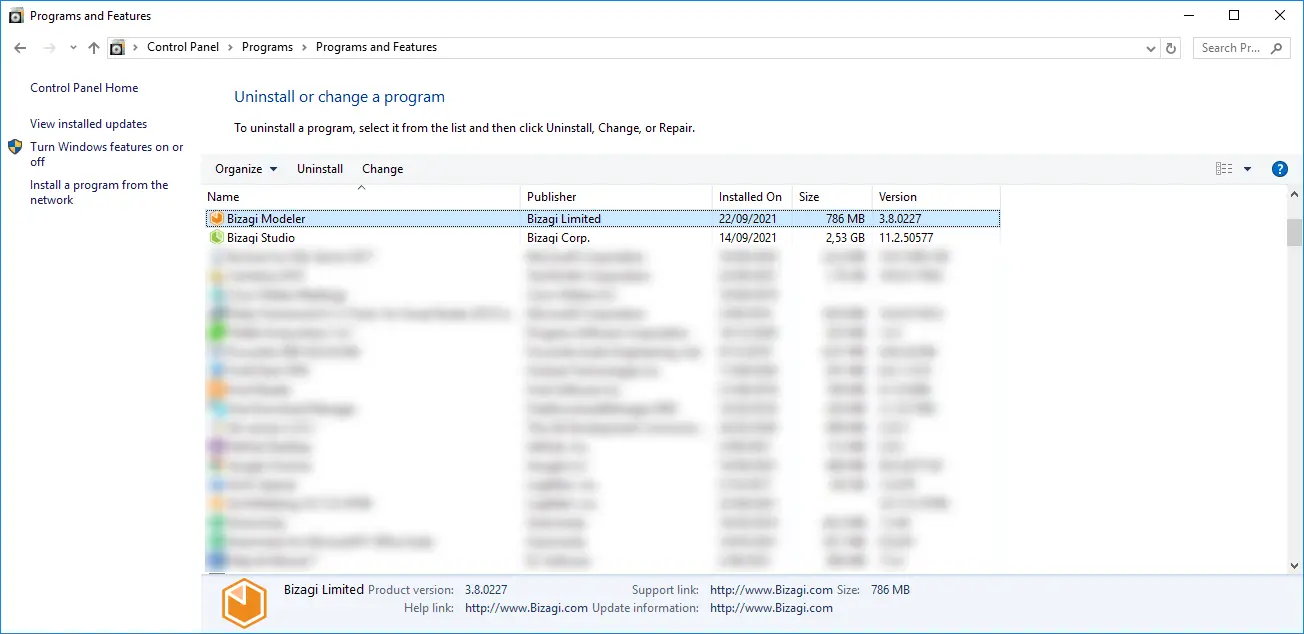Click the large Bizagi logo in details pane

(x=244, y=603)
